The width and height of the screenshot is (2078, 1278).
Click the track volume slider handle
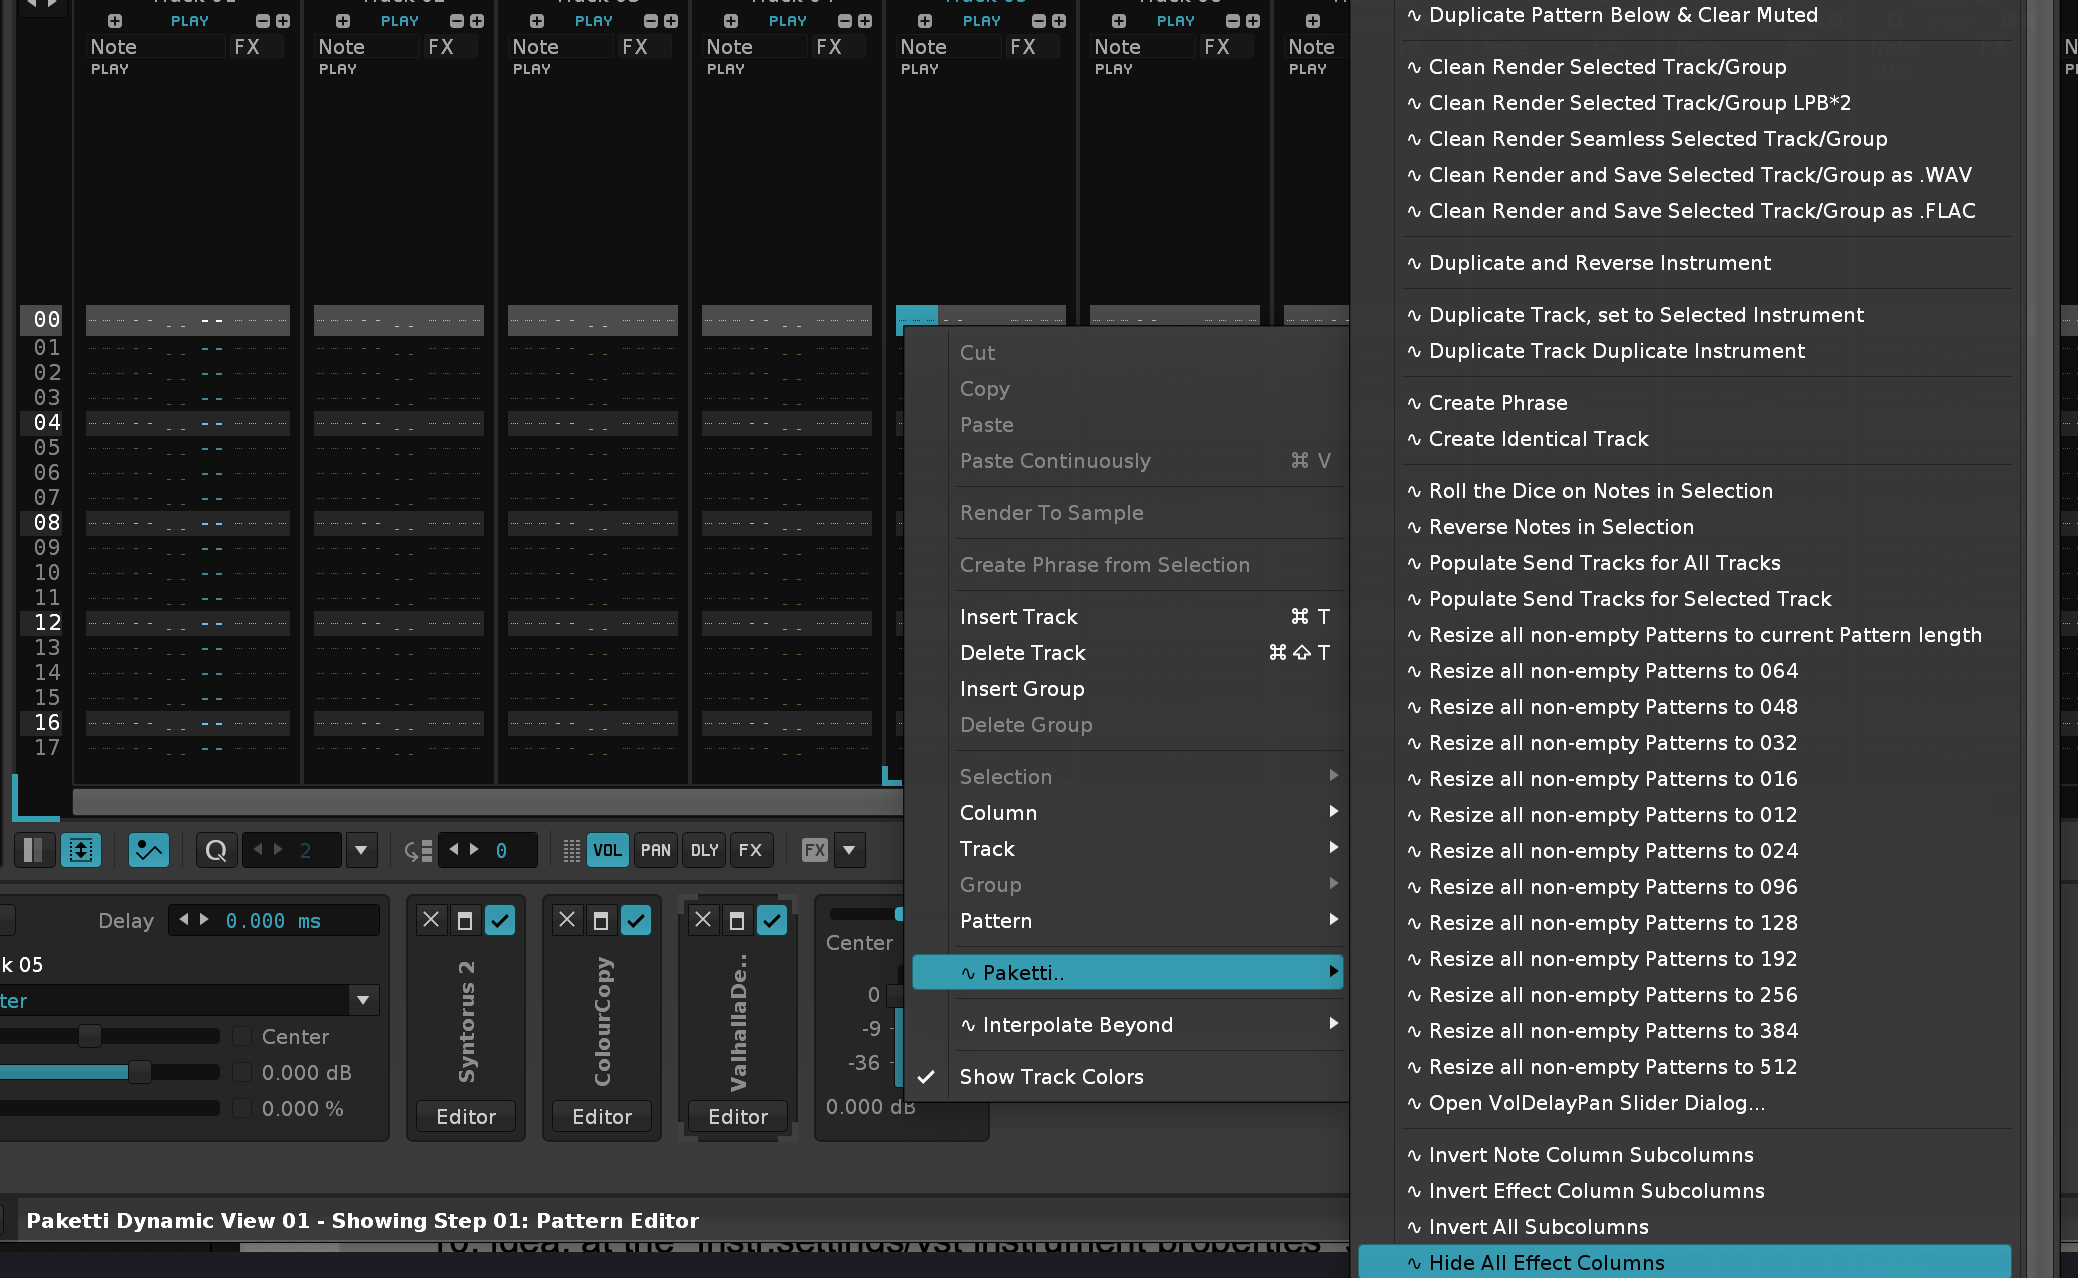[x=139, y=1073]
